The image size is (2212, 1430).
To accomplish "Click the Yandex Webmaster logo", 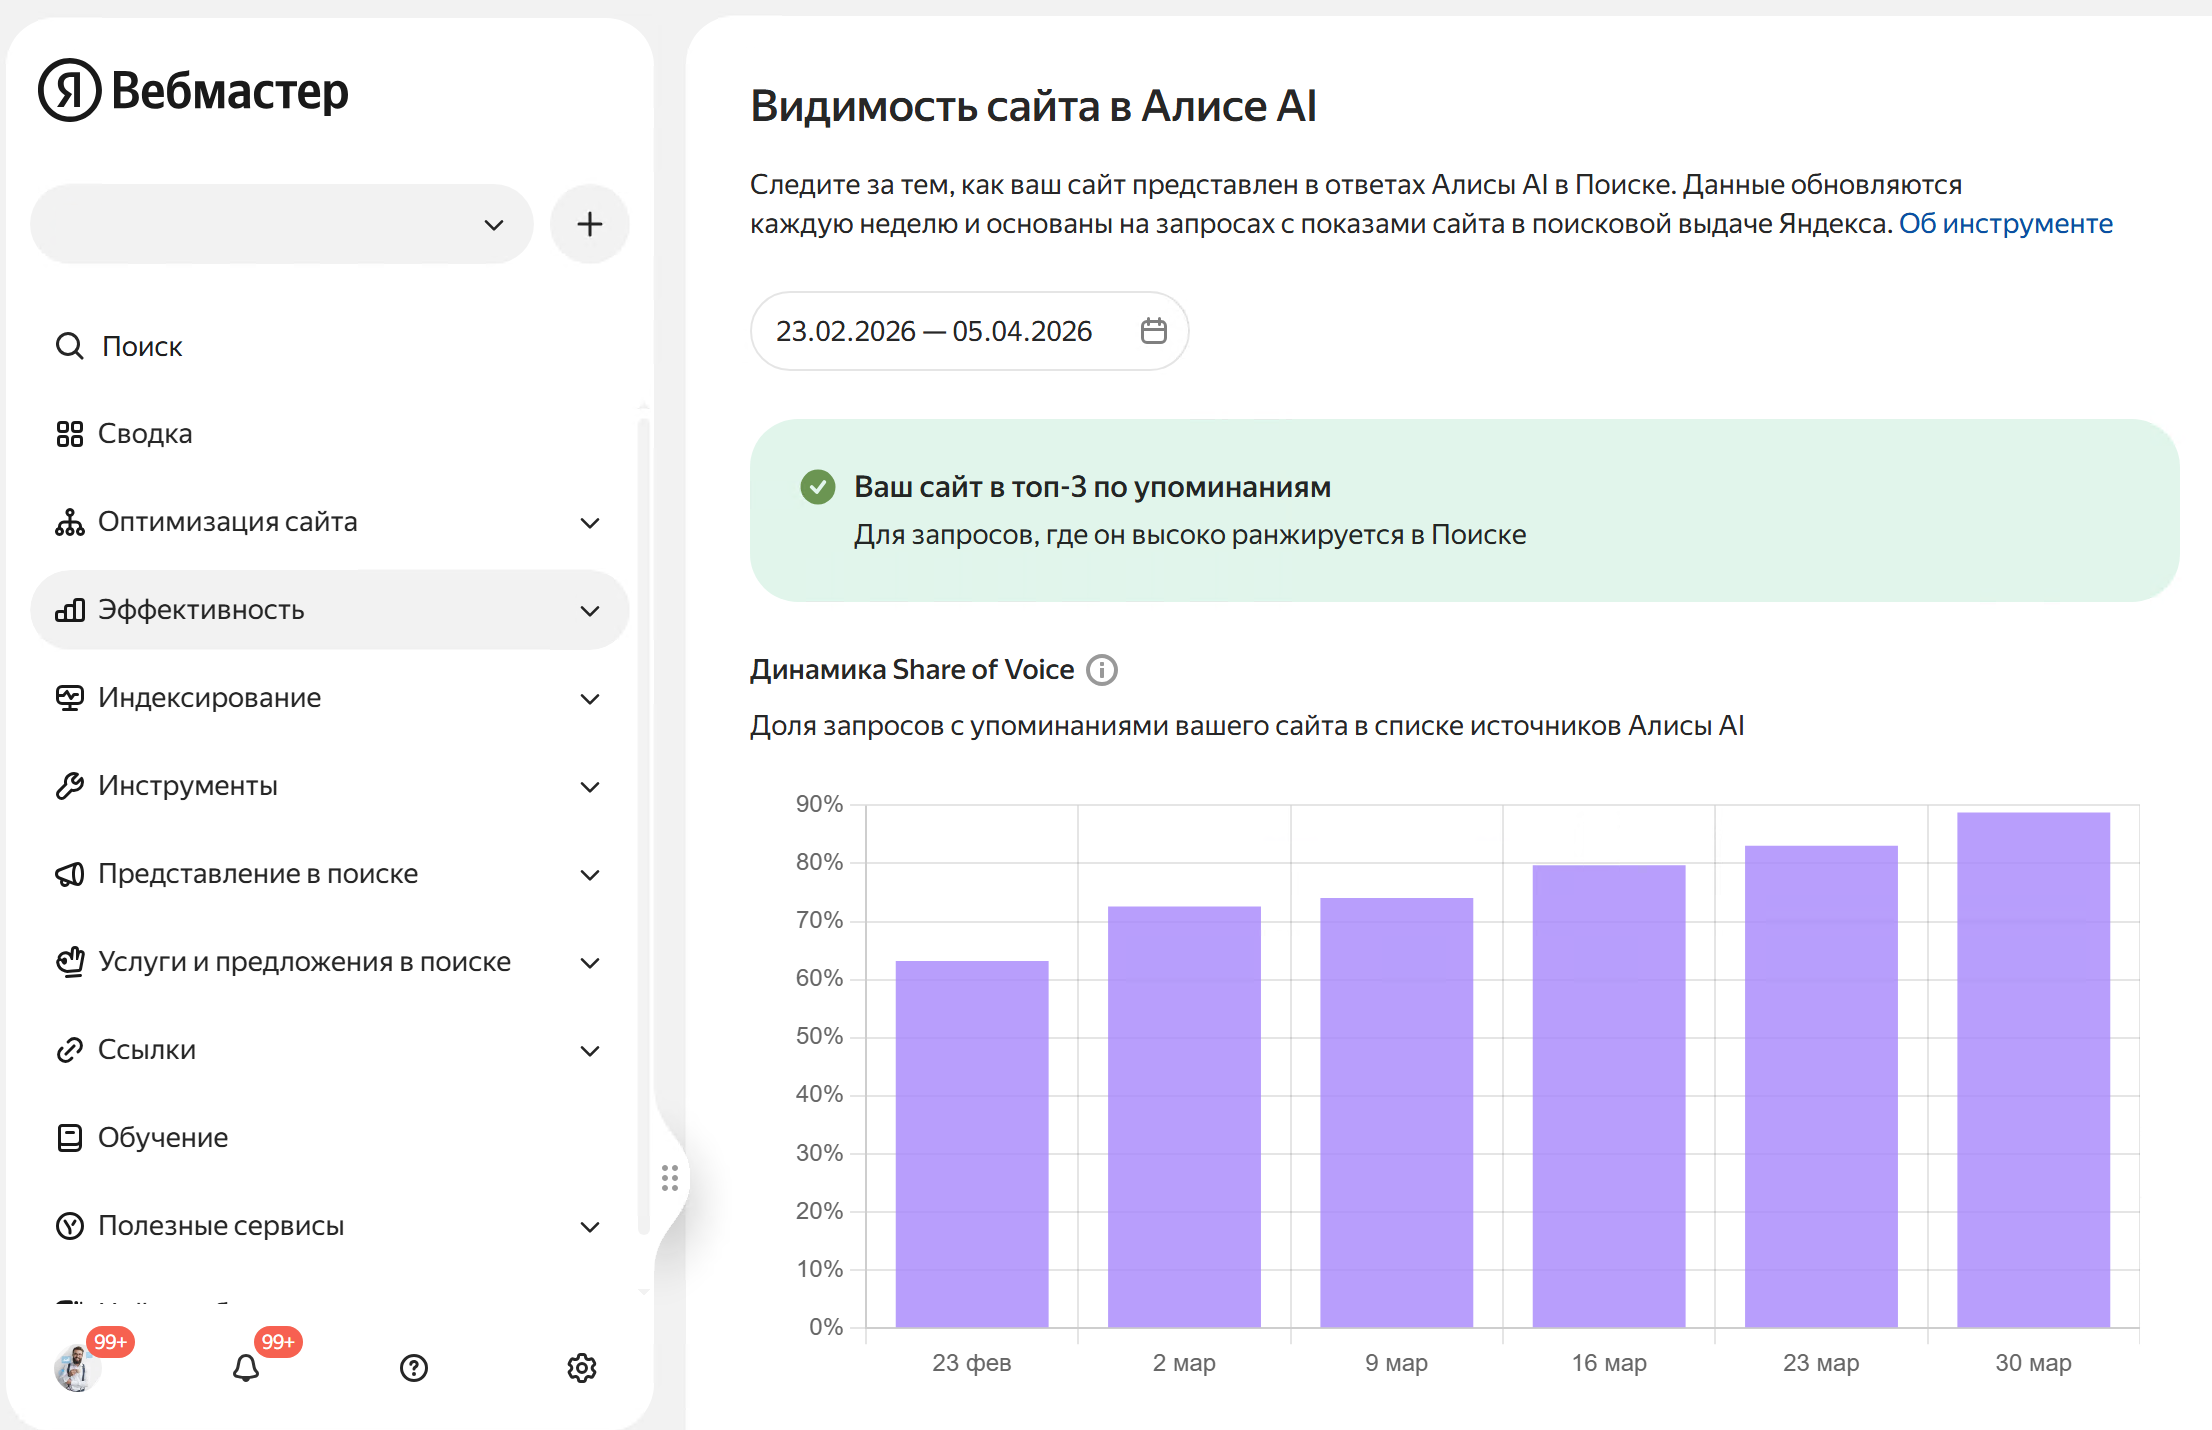I will (x=193, y=90).
